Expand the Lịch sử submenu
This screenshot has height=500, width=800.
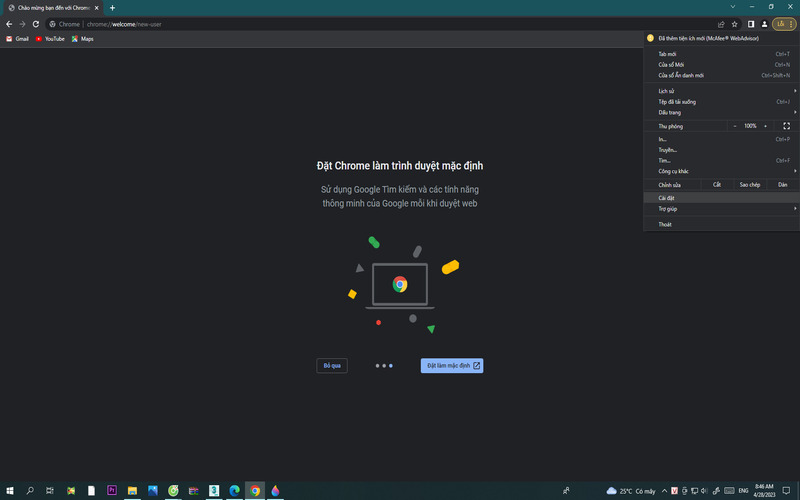721,91
